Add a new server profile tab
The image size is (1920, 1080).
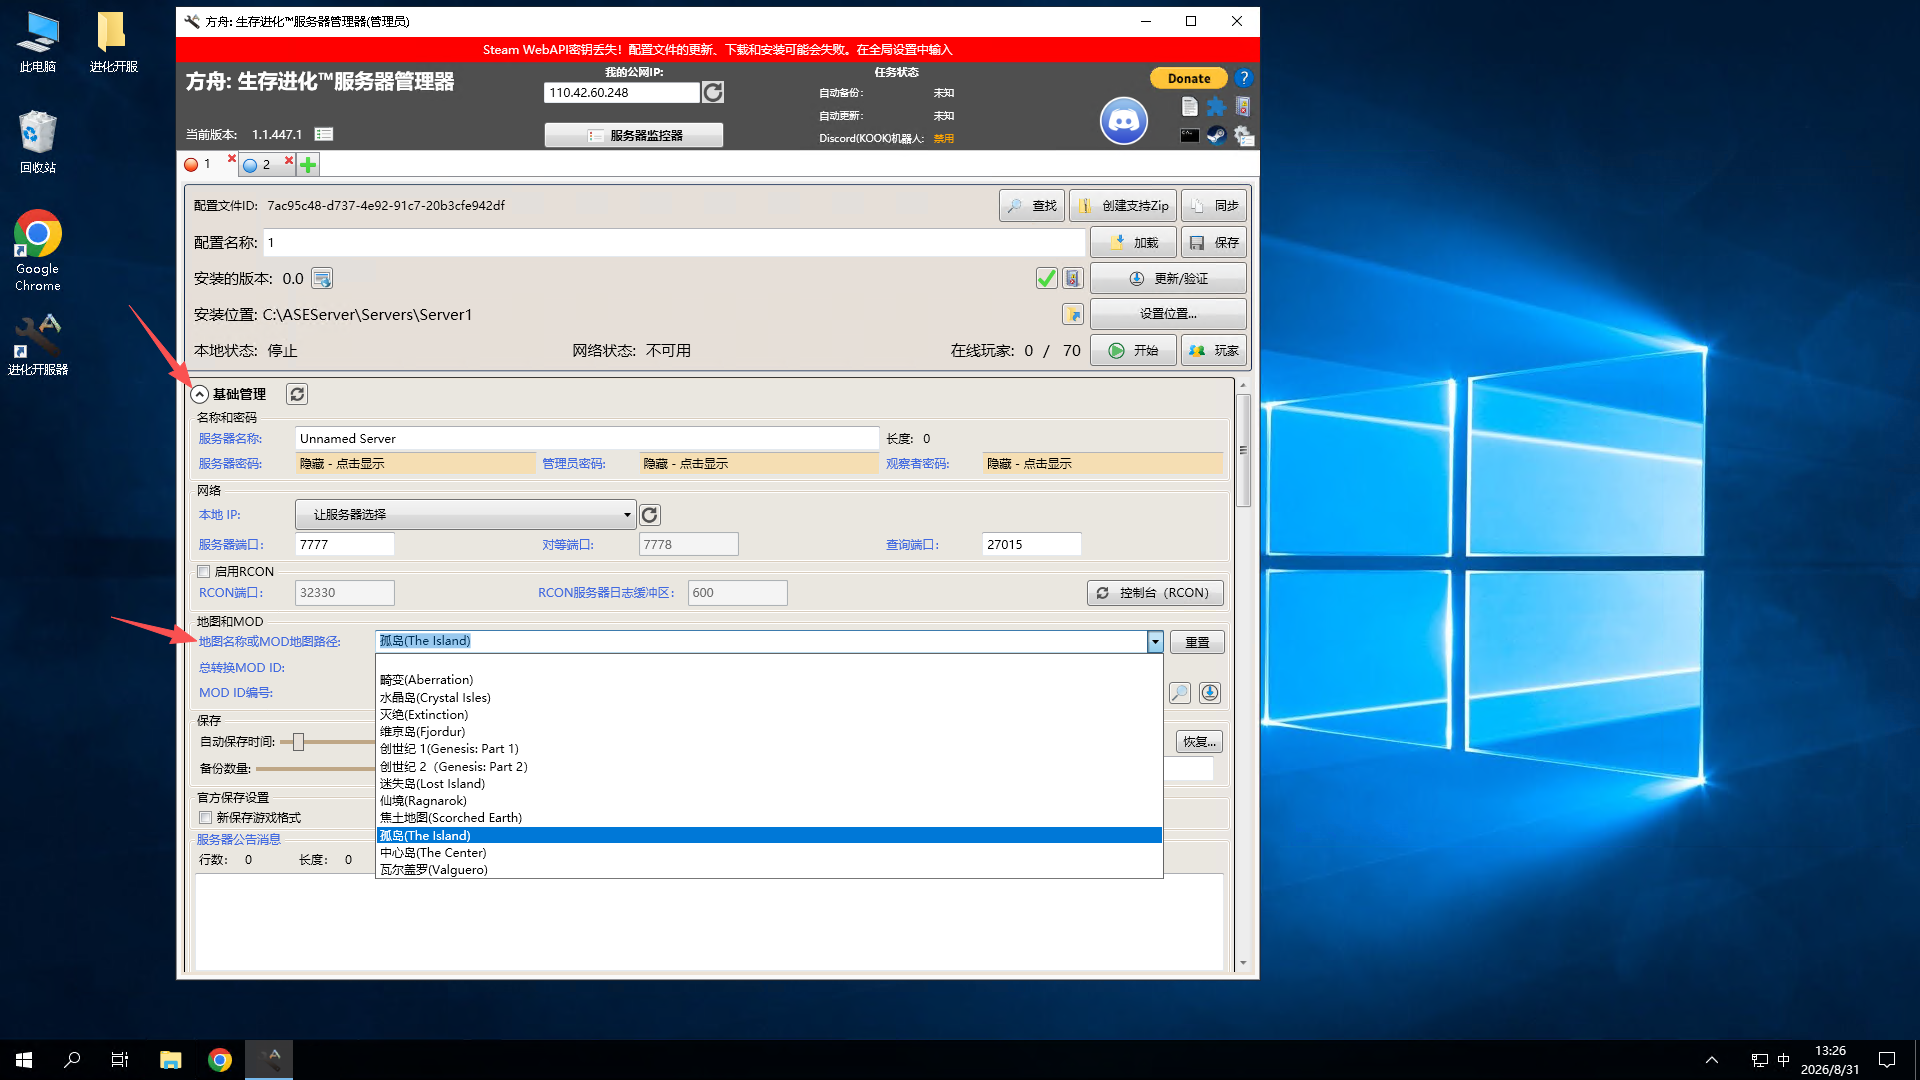click(308, 165)
